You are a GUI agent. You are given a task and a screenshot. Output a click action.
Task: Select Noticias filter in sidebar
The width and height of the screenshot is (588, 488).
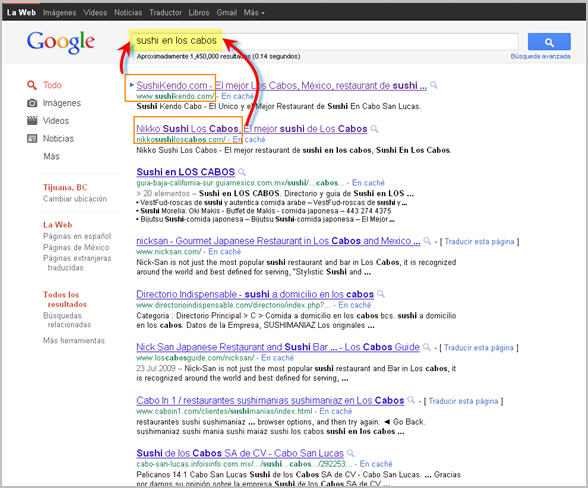pyautogui.click(x=58, y=139)
